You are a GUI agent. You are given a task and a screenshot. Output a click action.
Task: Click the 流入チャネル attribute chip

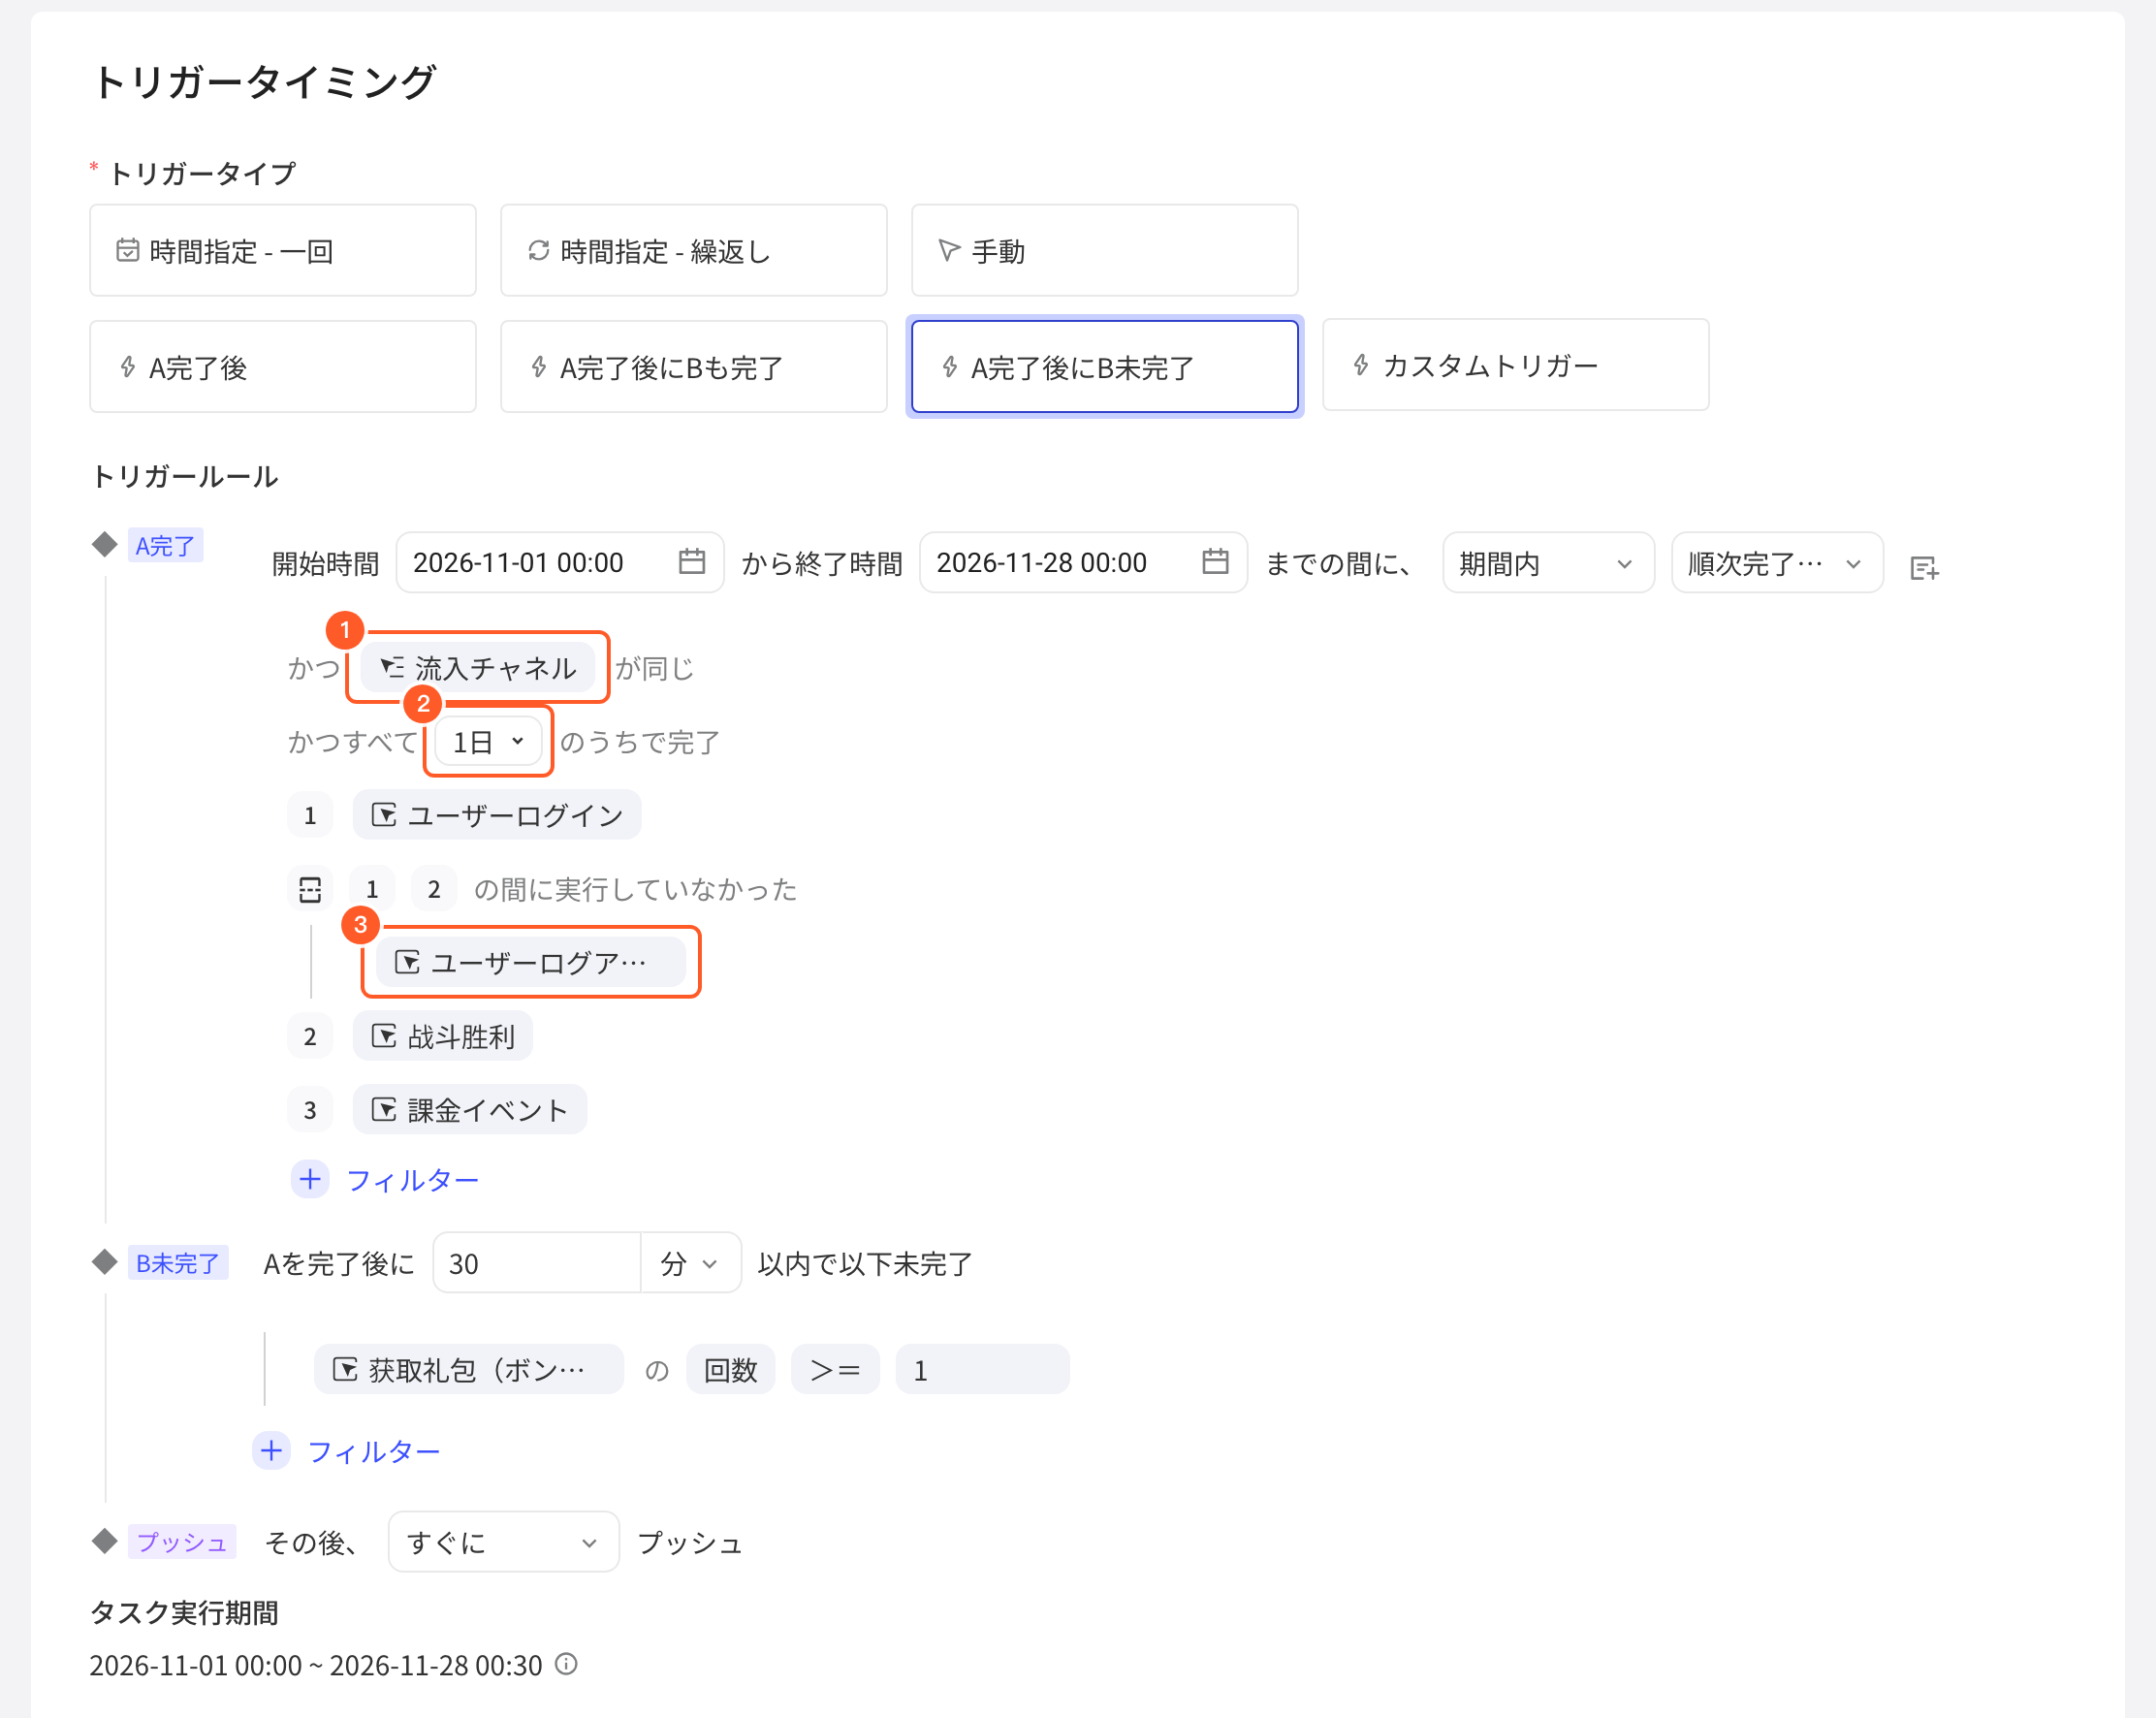tap(478, 668)
